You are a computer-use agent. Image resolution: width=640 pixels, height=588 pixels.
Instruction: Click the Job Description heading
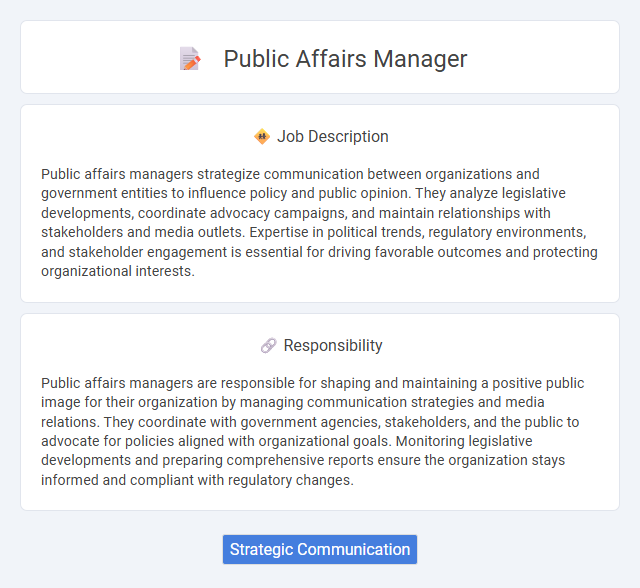point(333,137)
